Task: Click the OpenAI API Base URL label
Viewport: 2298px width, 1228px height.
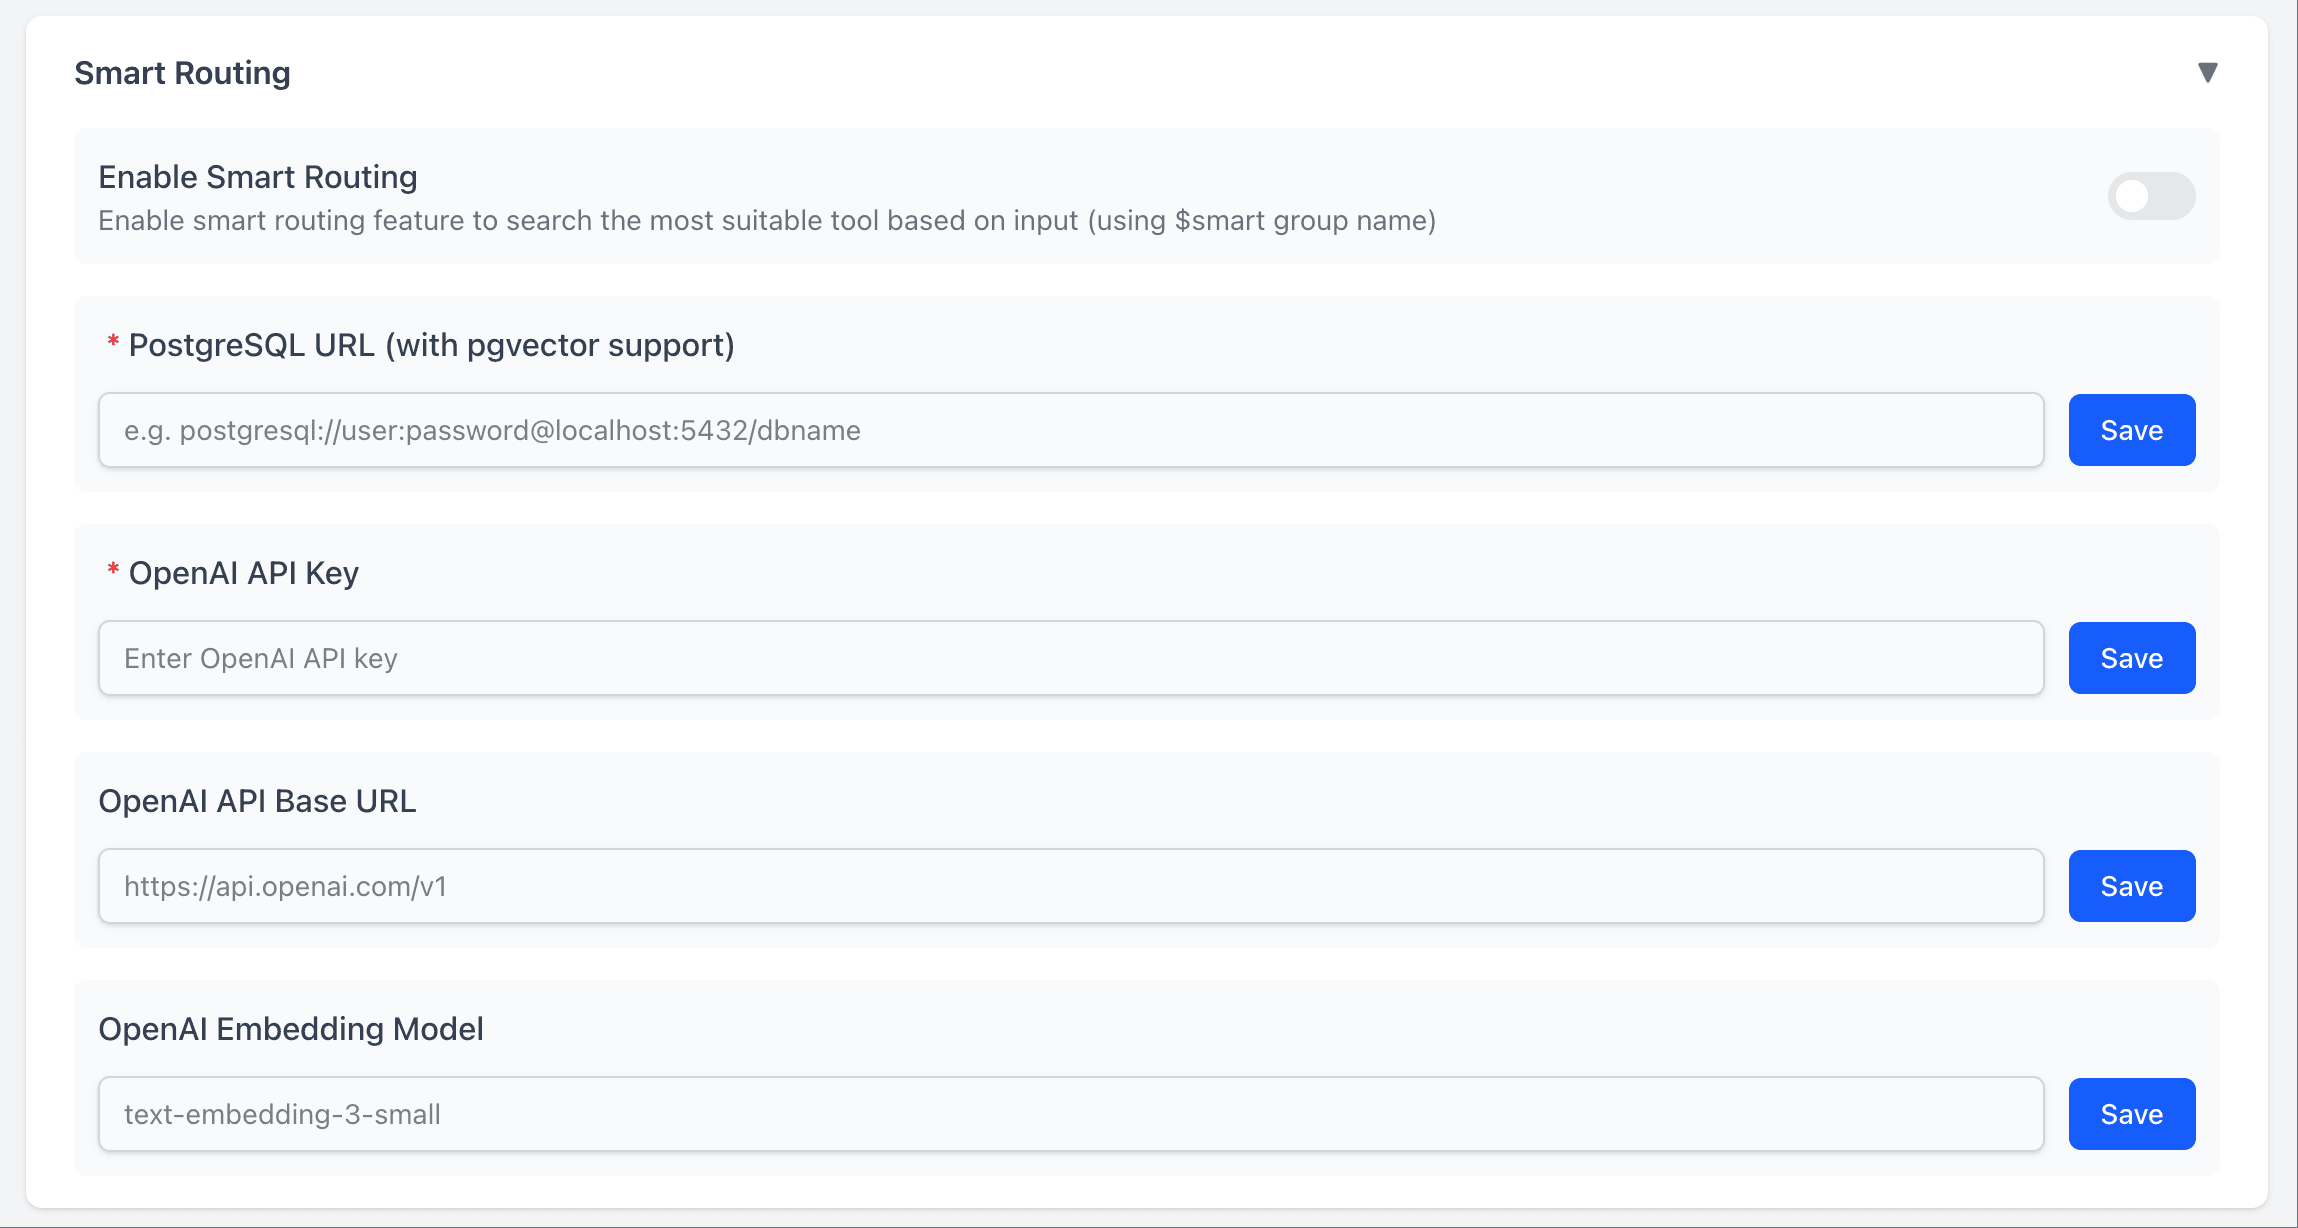Action: pyautogui.click(x=257, y=801)
